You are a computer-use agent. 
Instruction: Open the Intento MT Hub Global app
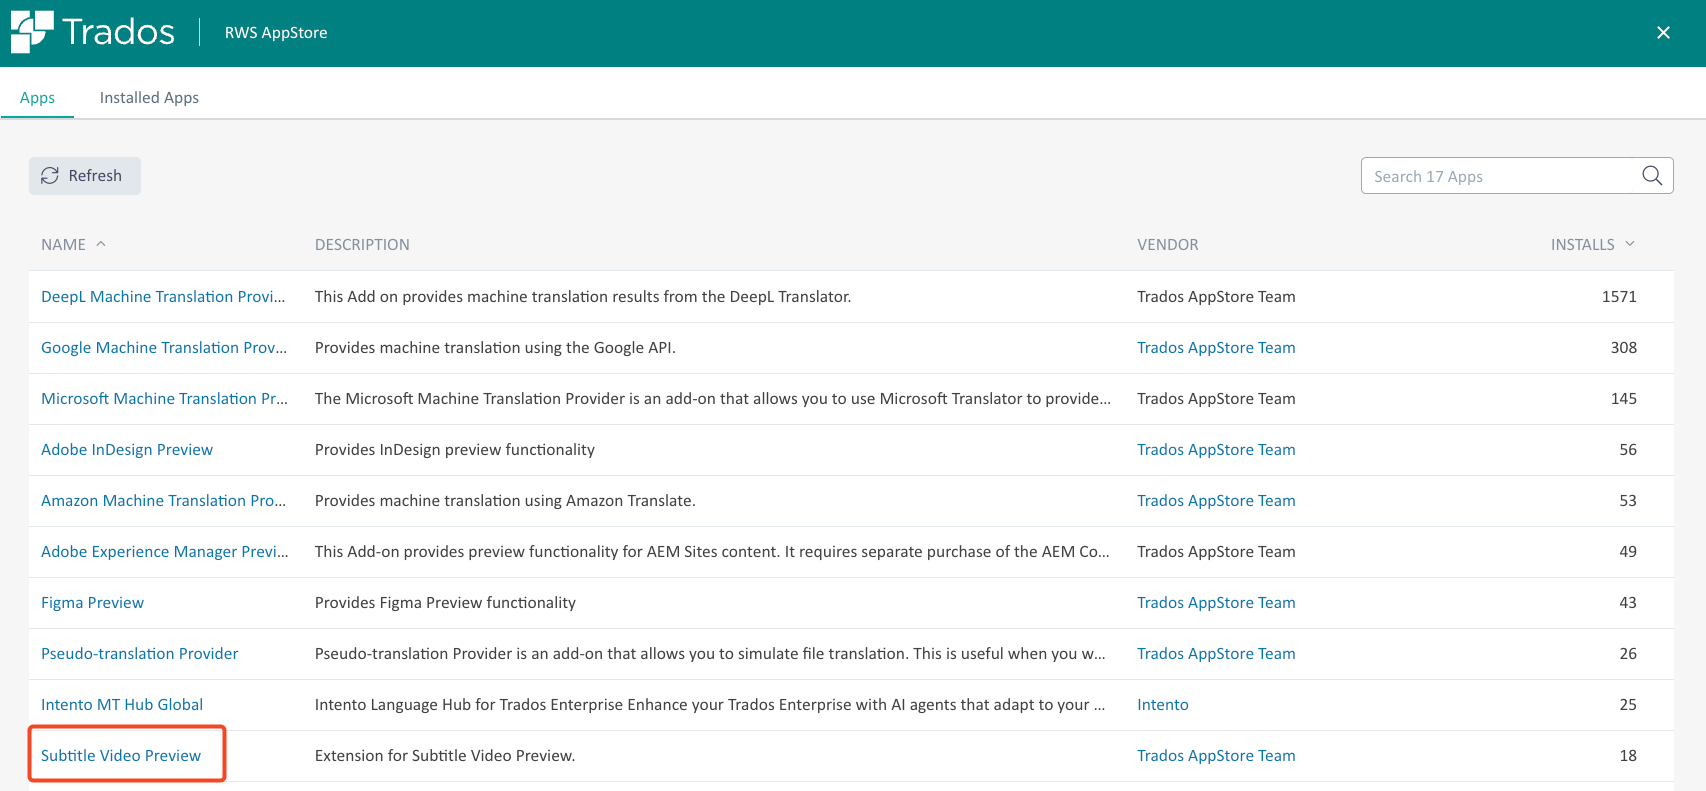(122, 705)
